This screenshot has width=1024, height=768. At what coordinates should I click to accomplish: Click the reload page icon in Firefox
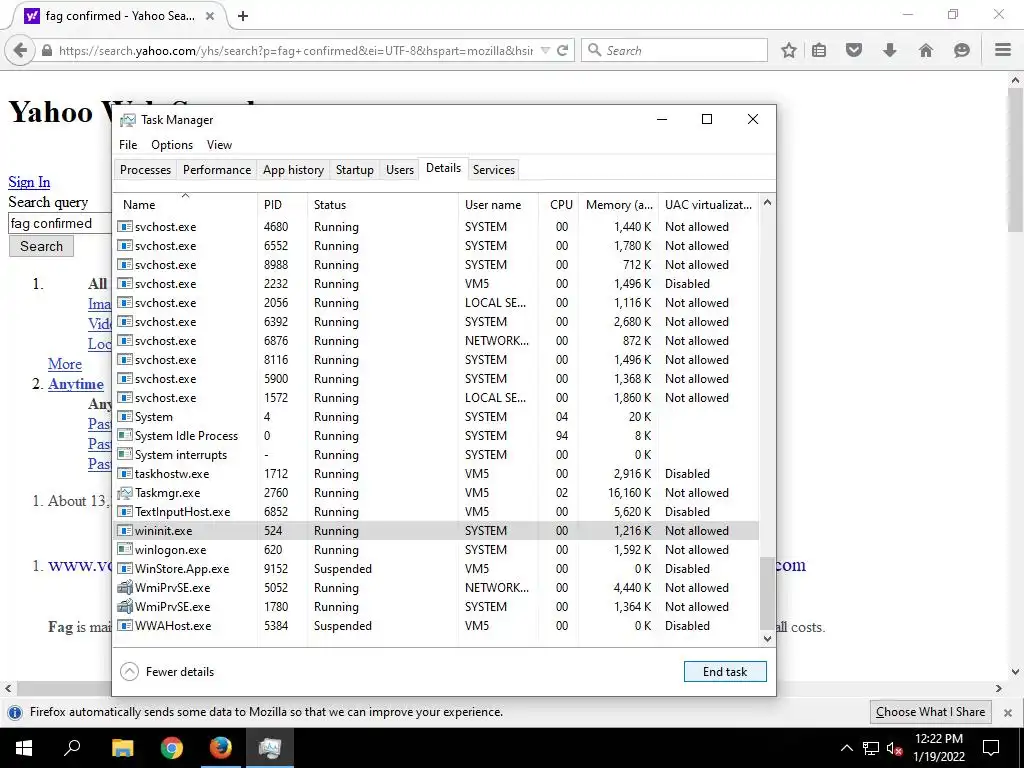(562, 50)
